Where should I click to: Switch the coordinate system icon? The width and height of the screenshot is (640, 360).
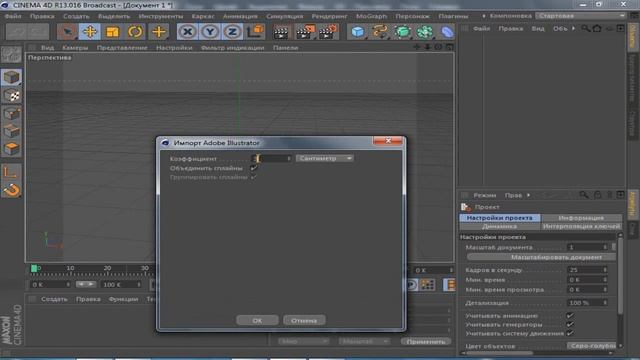256,32
